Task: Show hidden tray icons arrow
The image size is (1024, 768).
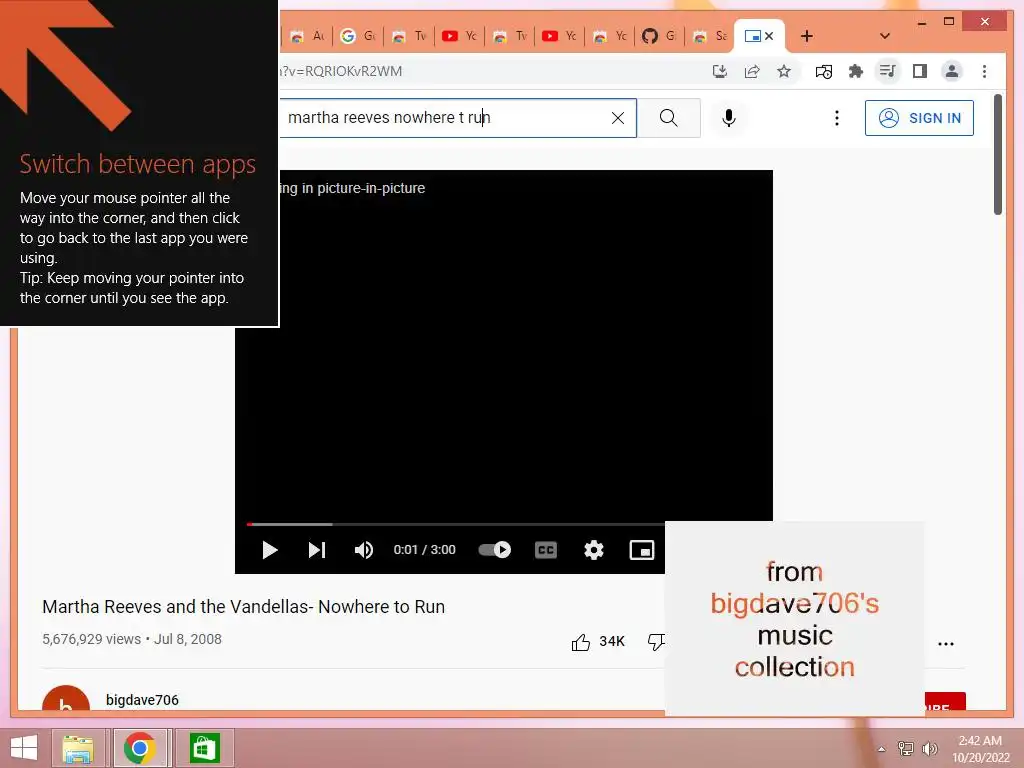Action: 881,749
